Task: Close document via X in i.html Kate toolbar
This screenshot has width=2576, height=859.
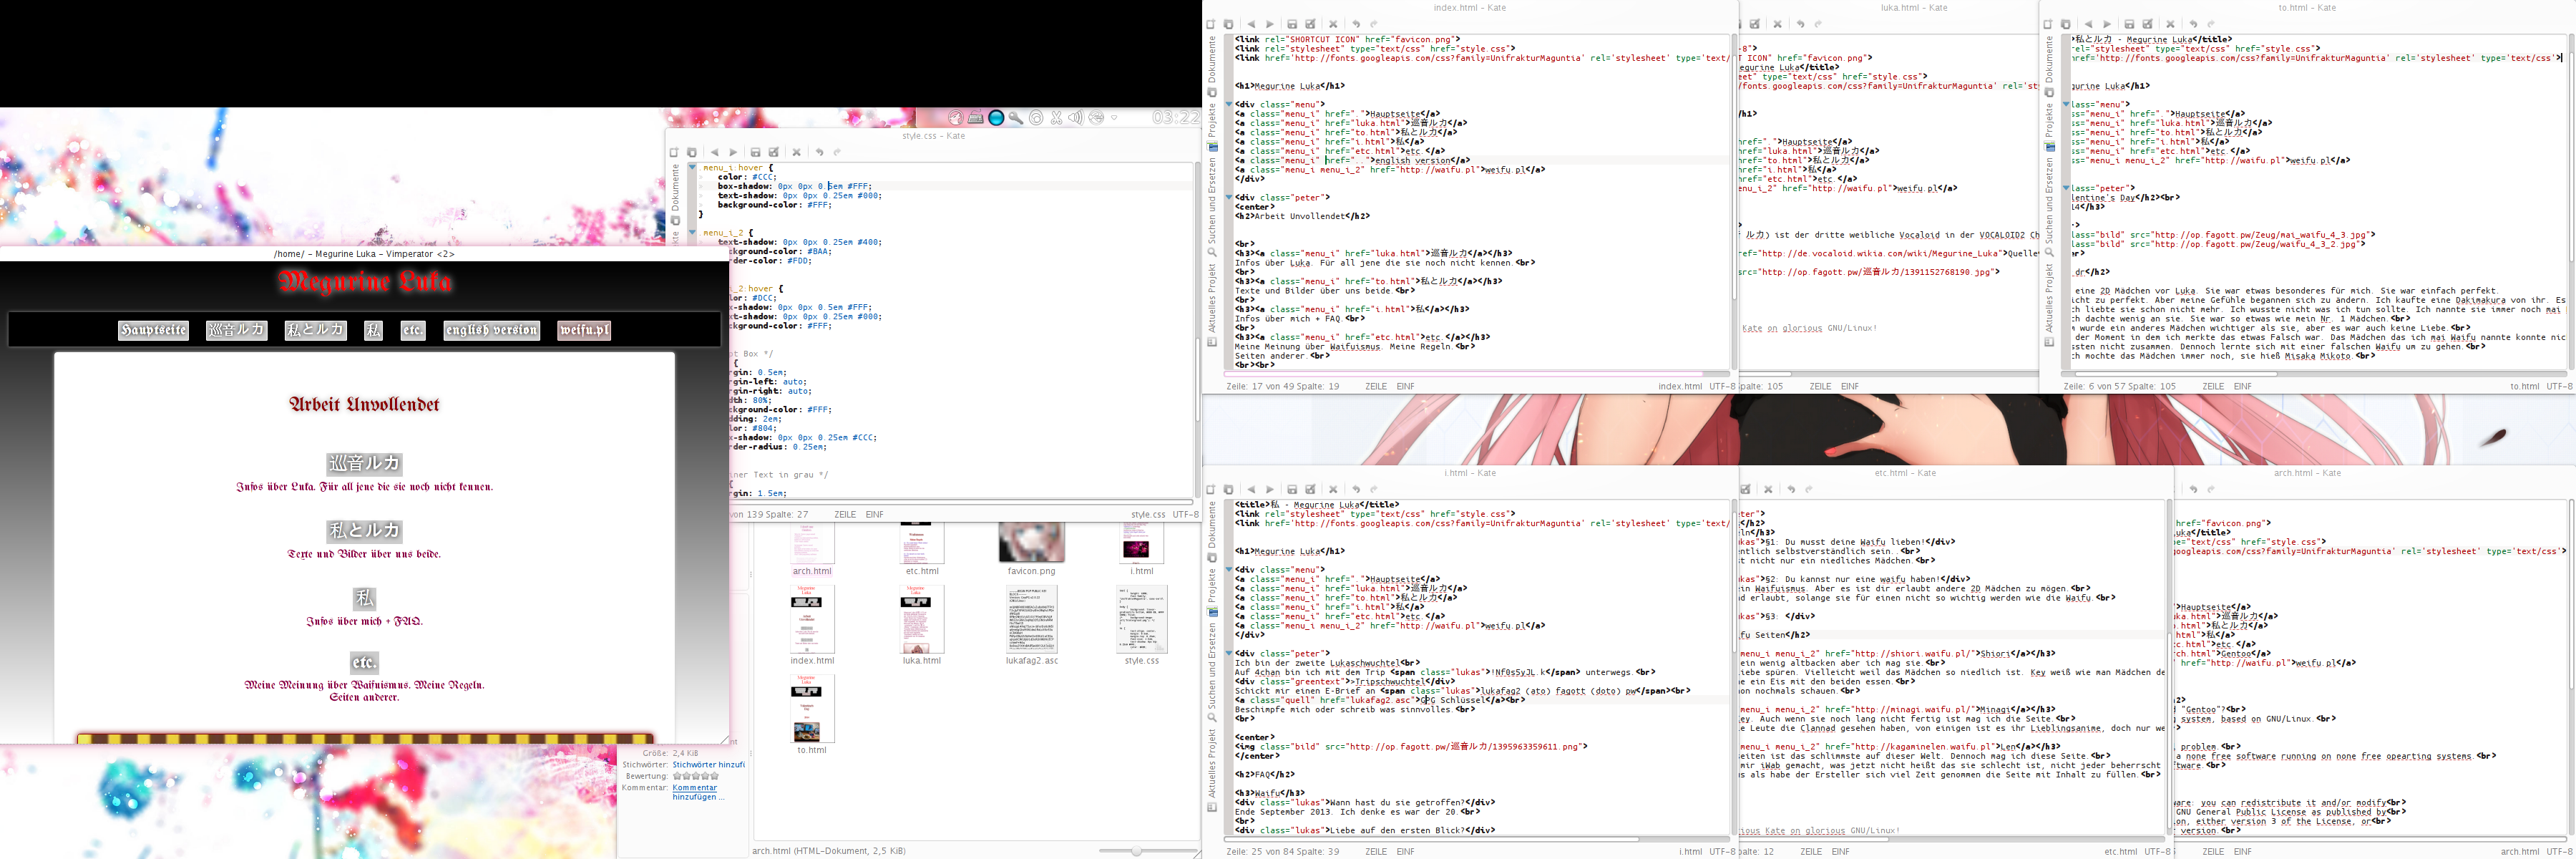Action: [1333, 490]
